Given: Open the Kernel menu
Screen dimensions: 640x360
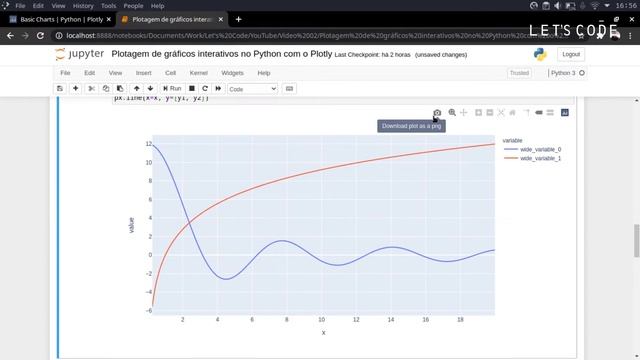Looking at the screenshot, I should click(x=199, y=73).
